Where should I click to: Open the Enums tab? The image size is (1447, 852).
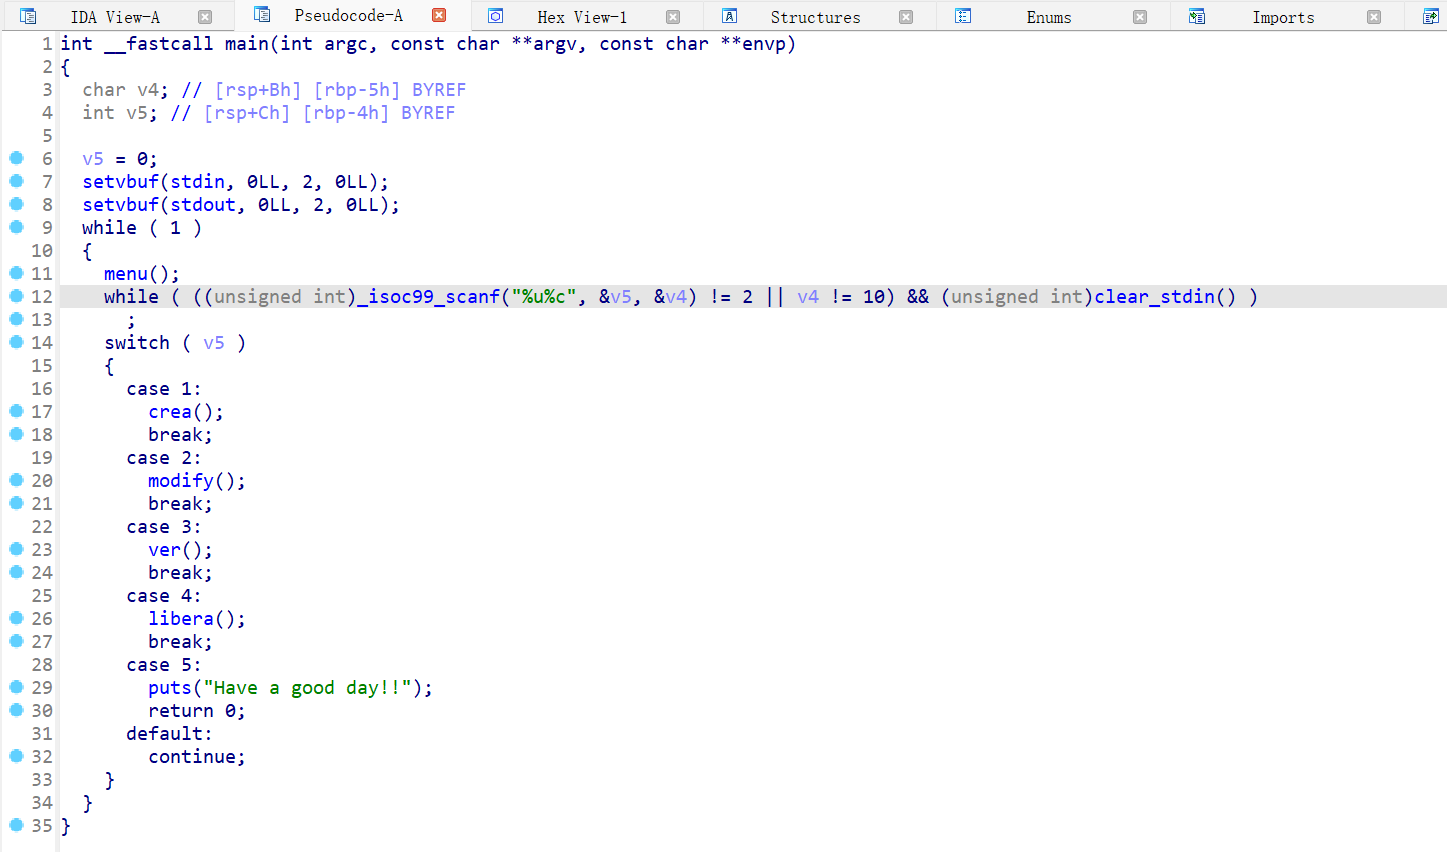(x=1048, y=17)
